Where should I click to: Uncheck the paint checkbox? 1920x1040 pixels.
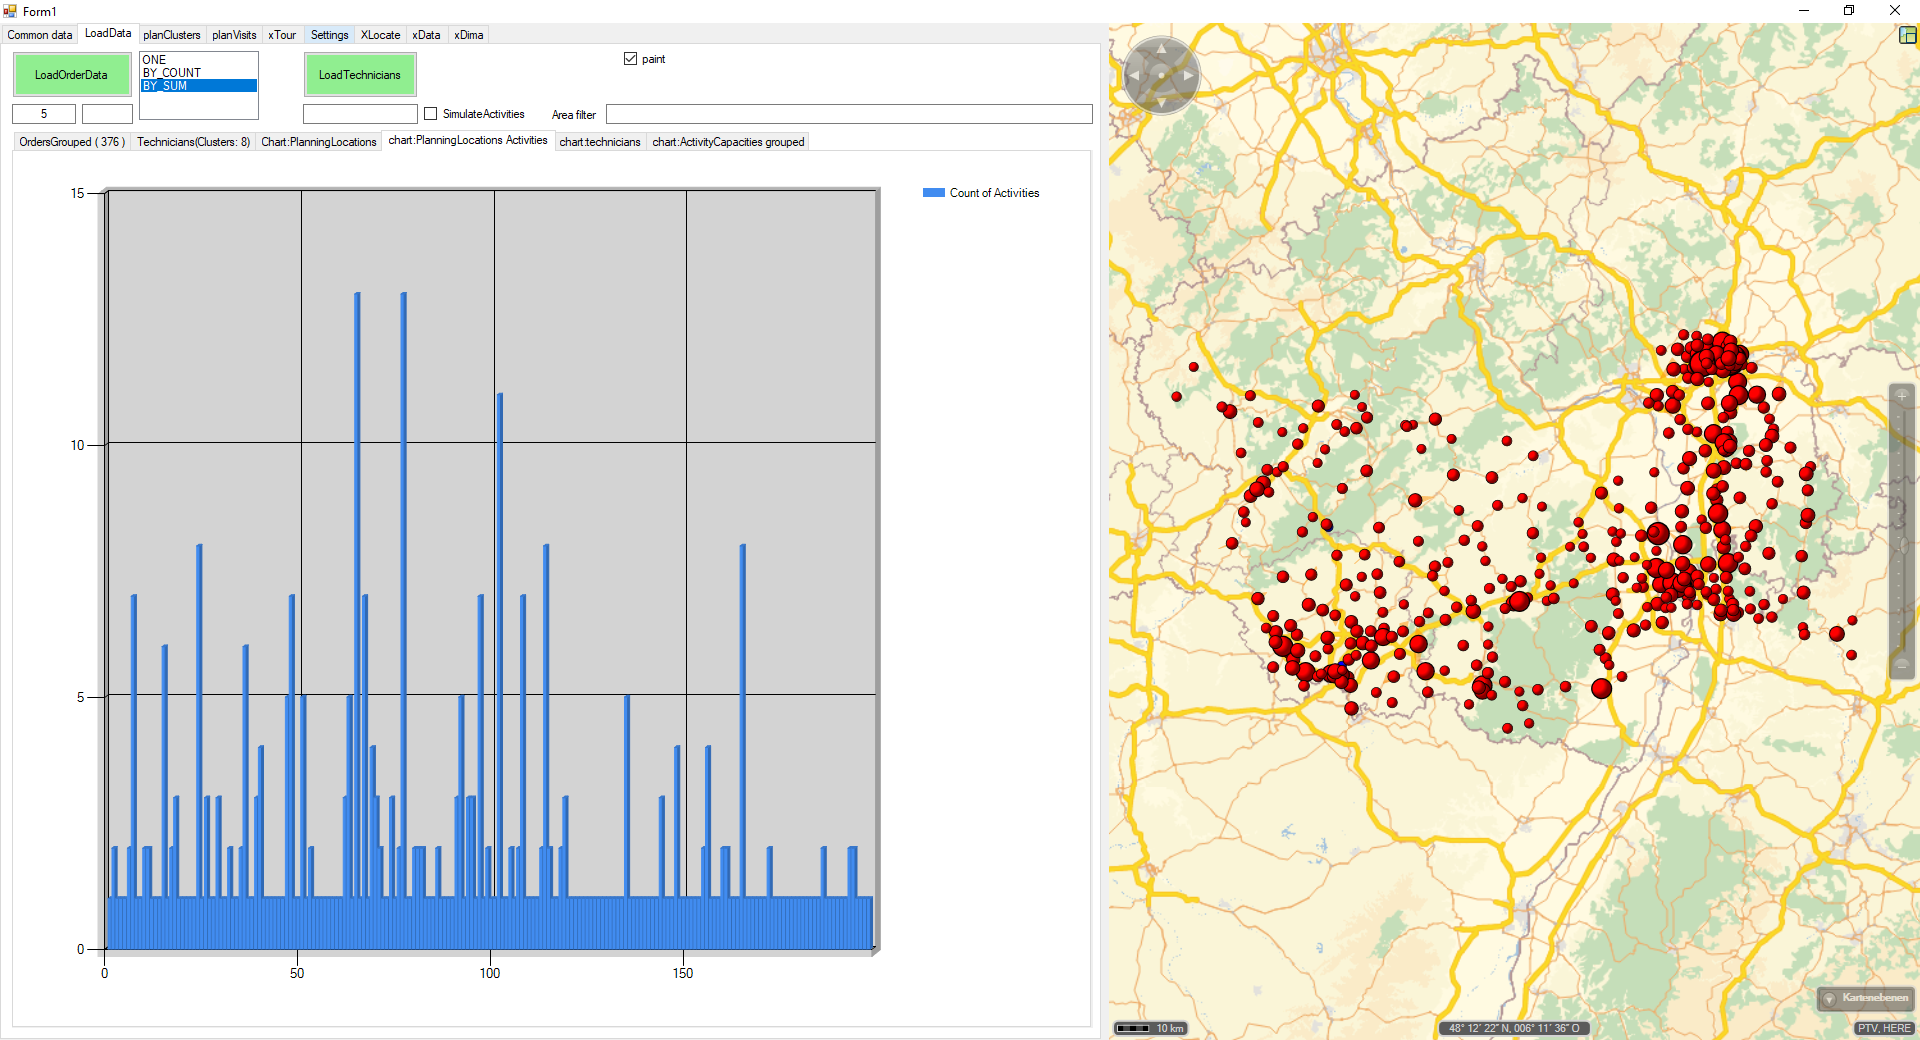(630, 59)
